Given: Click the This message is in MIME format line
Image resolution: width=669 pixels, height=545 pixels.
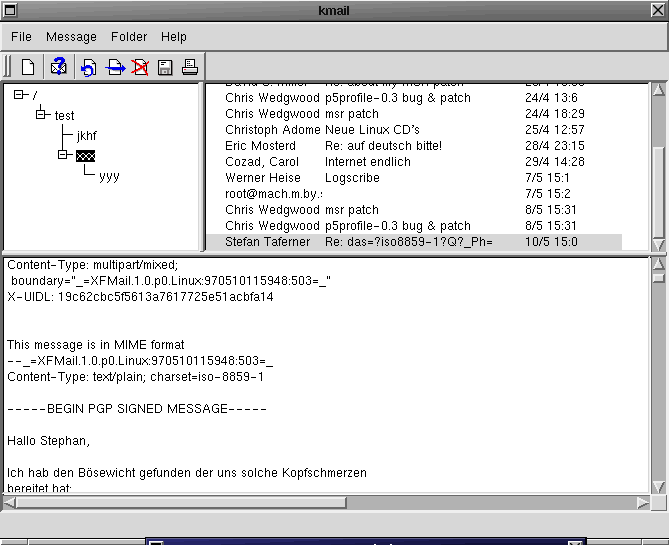Looking at the screenshot, I should (96, 345).
